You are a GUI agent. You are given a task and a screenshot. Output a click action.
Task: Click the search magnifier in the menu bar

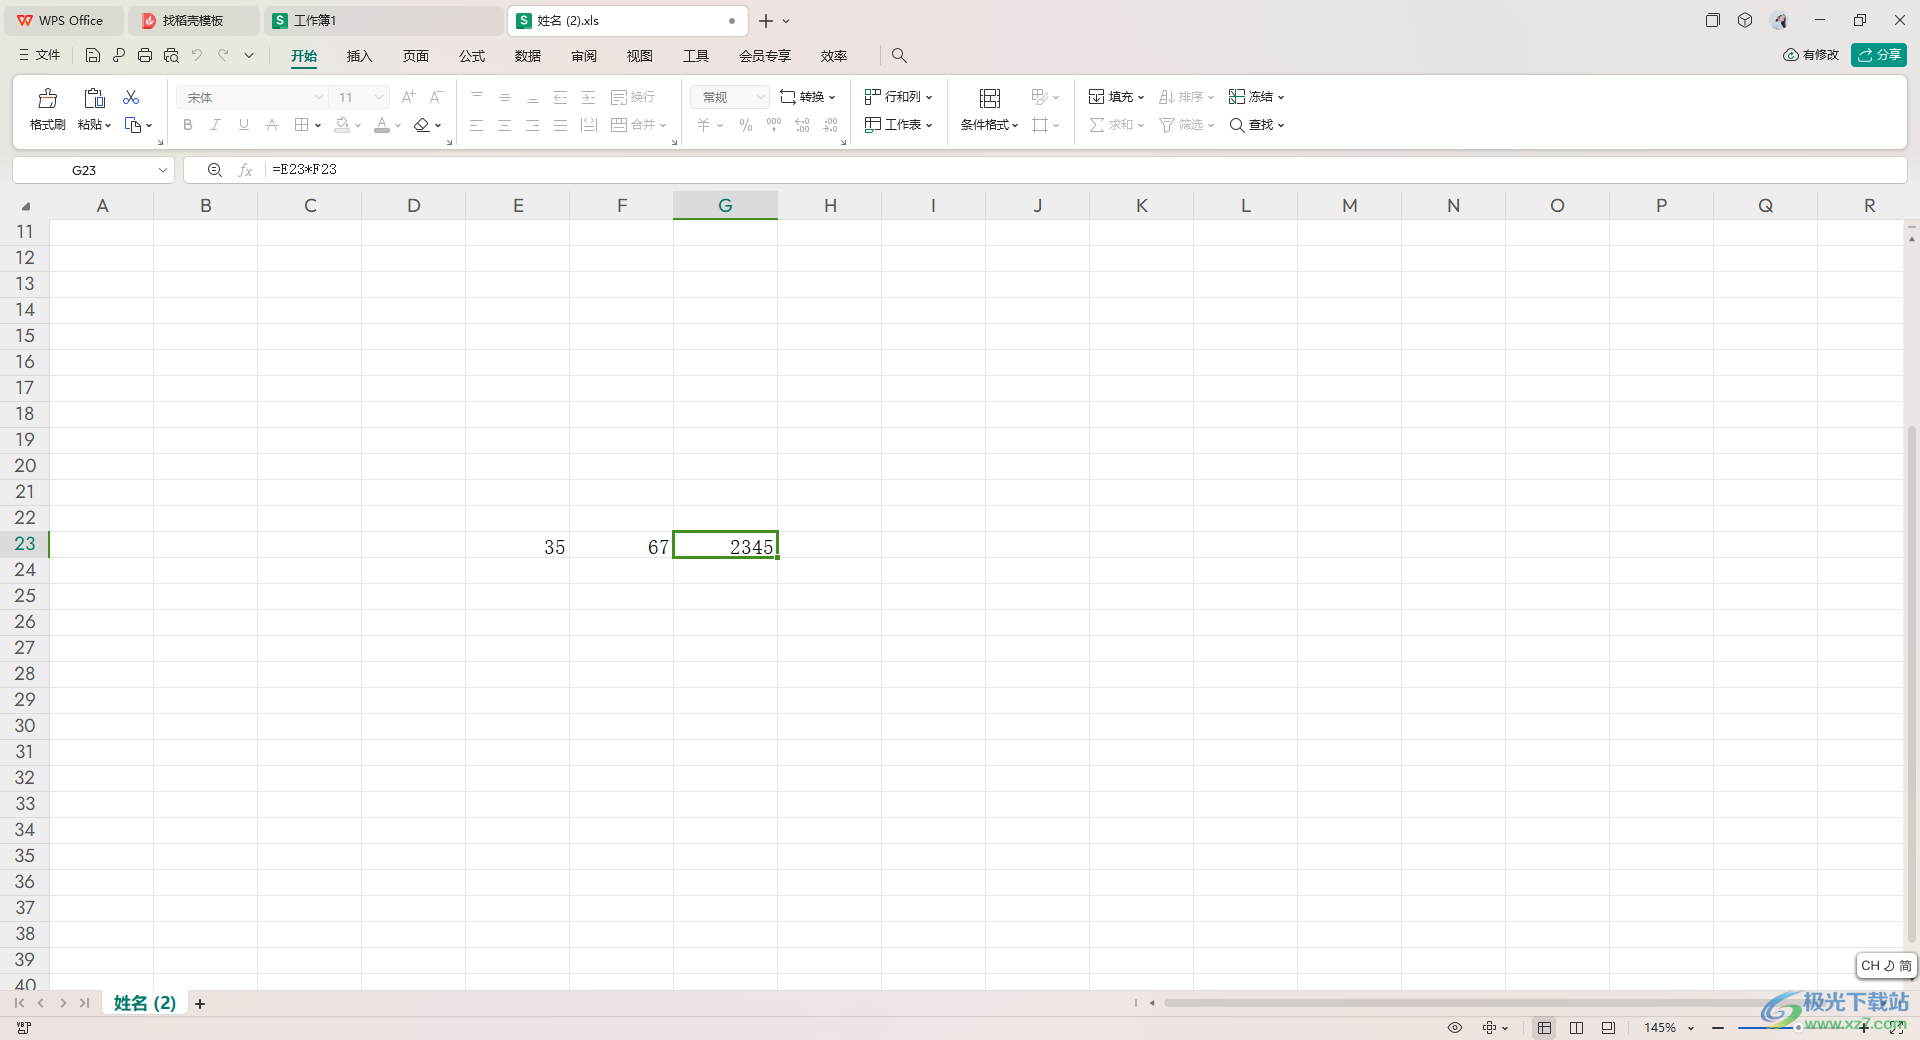click(899, 56)
